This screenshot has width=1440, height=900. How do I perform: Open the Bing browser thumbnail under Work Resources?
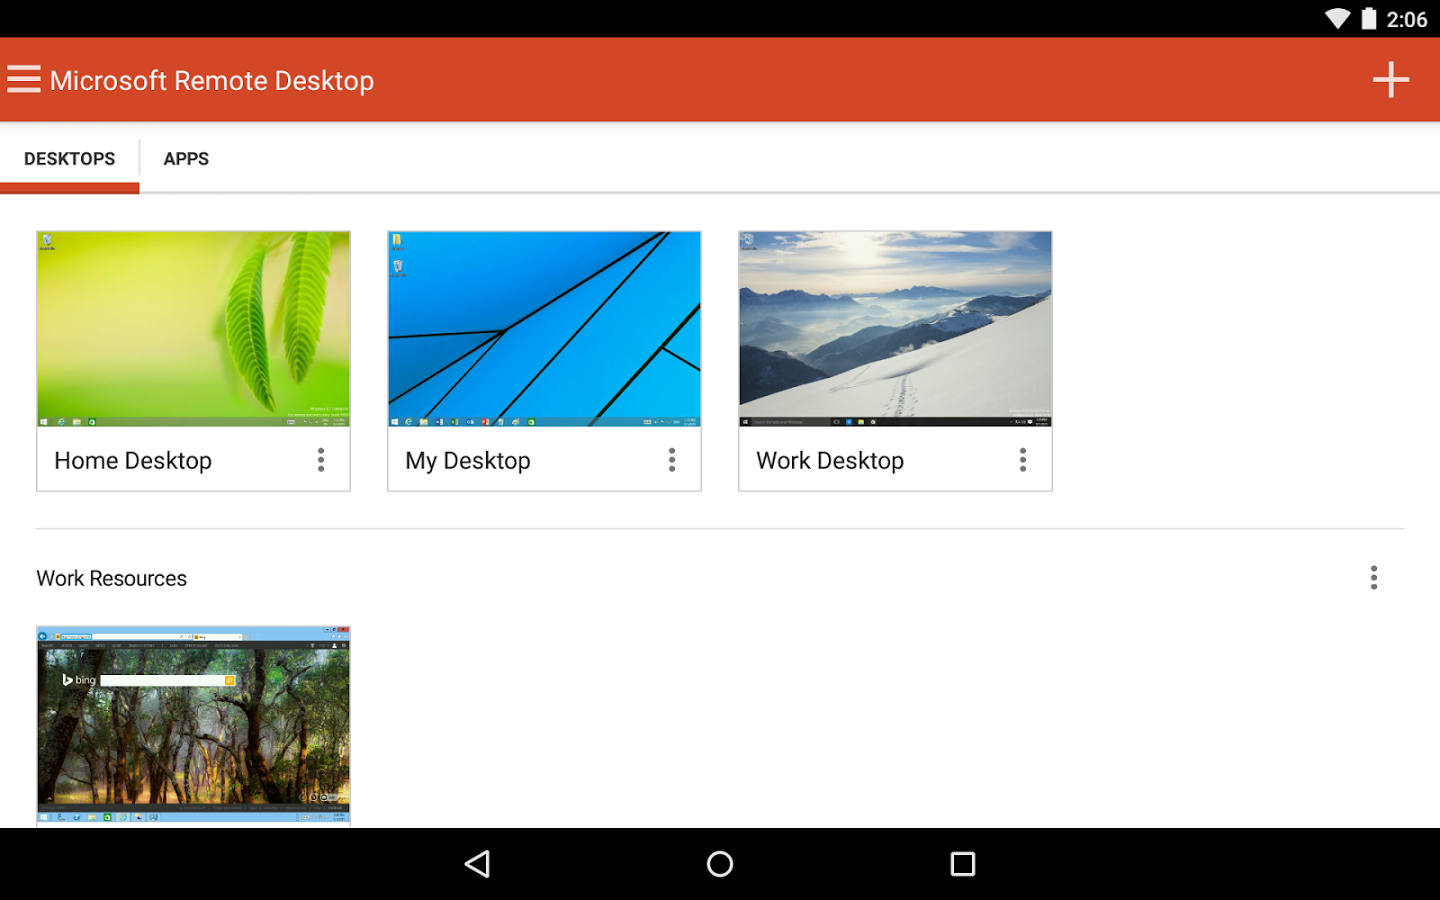click(193, 725)
